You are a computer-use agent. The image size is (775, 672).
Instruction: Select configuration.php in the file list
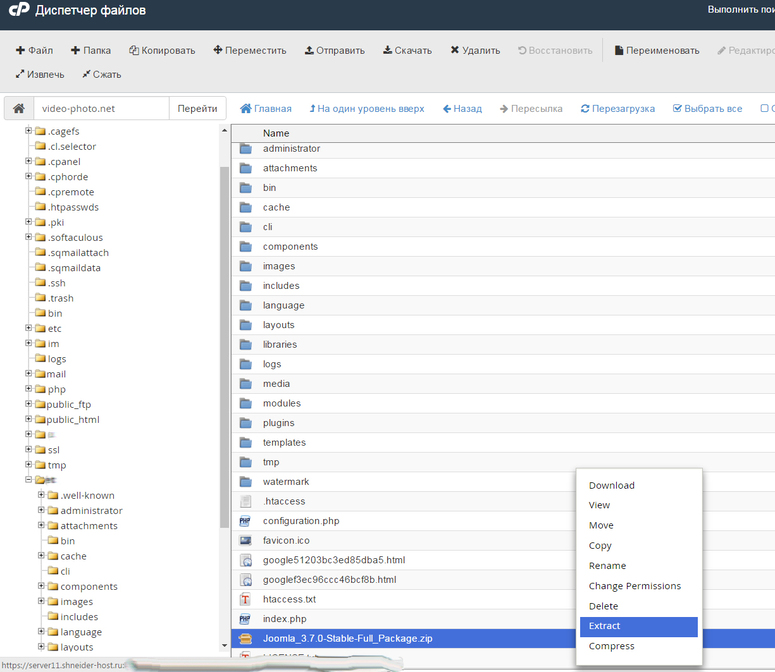pyautogui.click(x=301, y=521)
